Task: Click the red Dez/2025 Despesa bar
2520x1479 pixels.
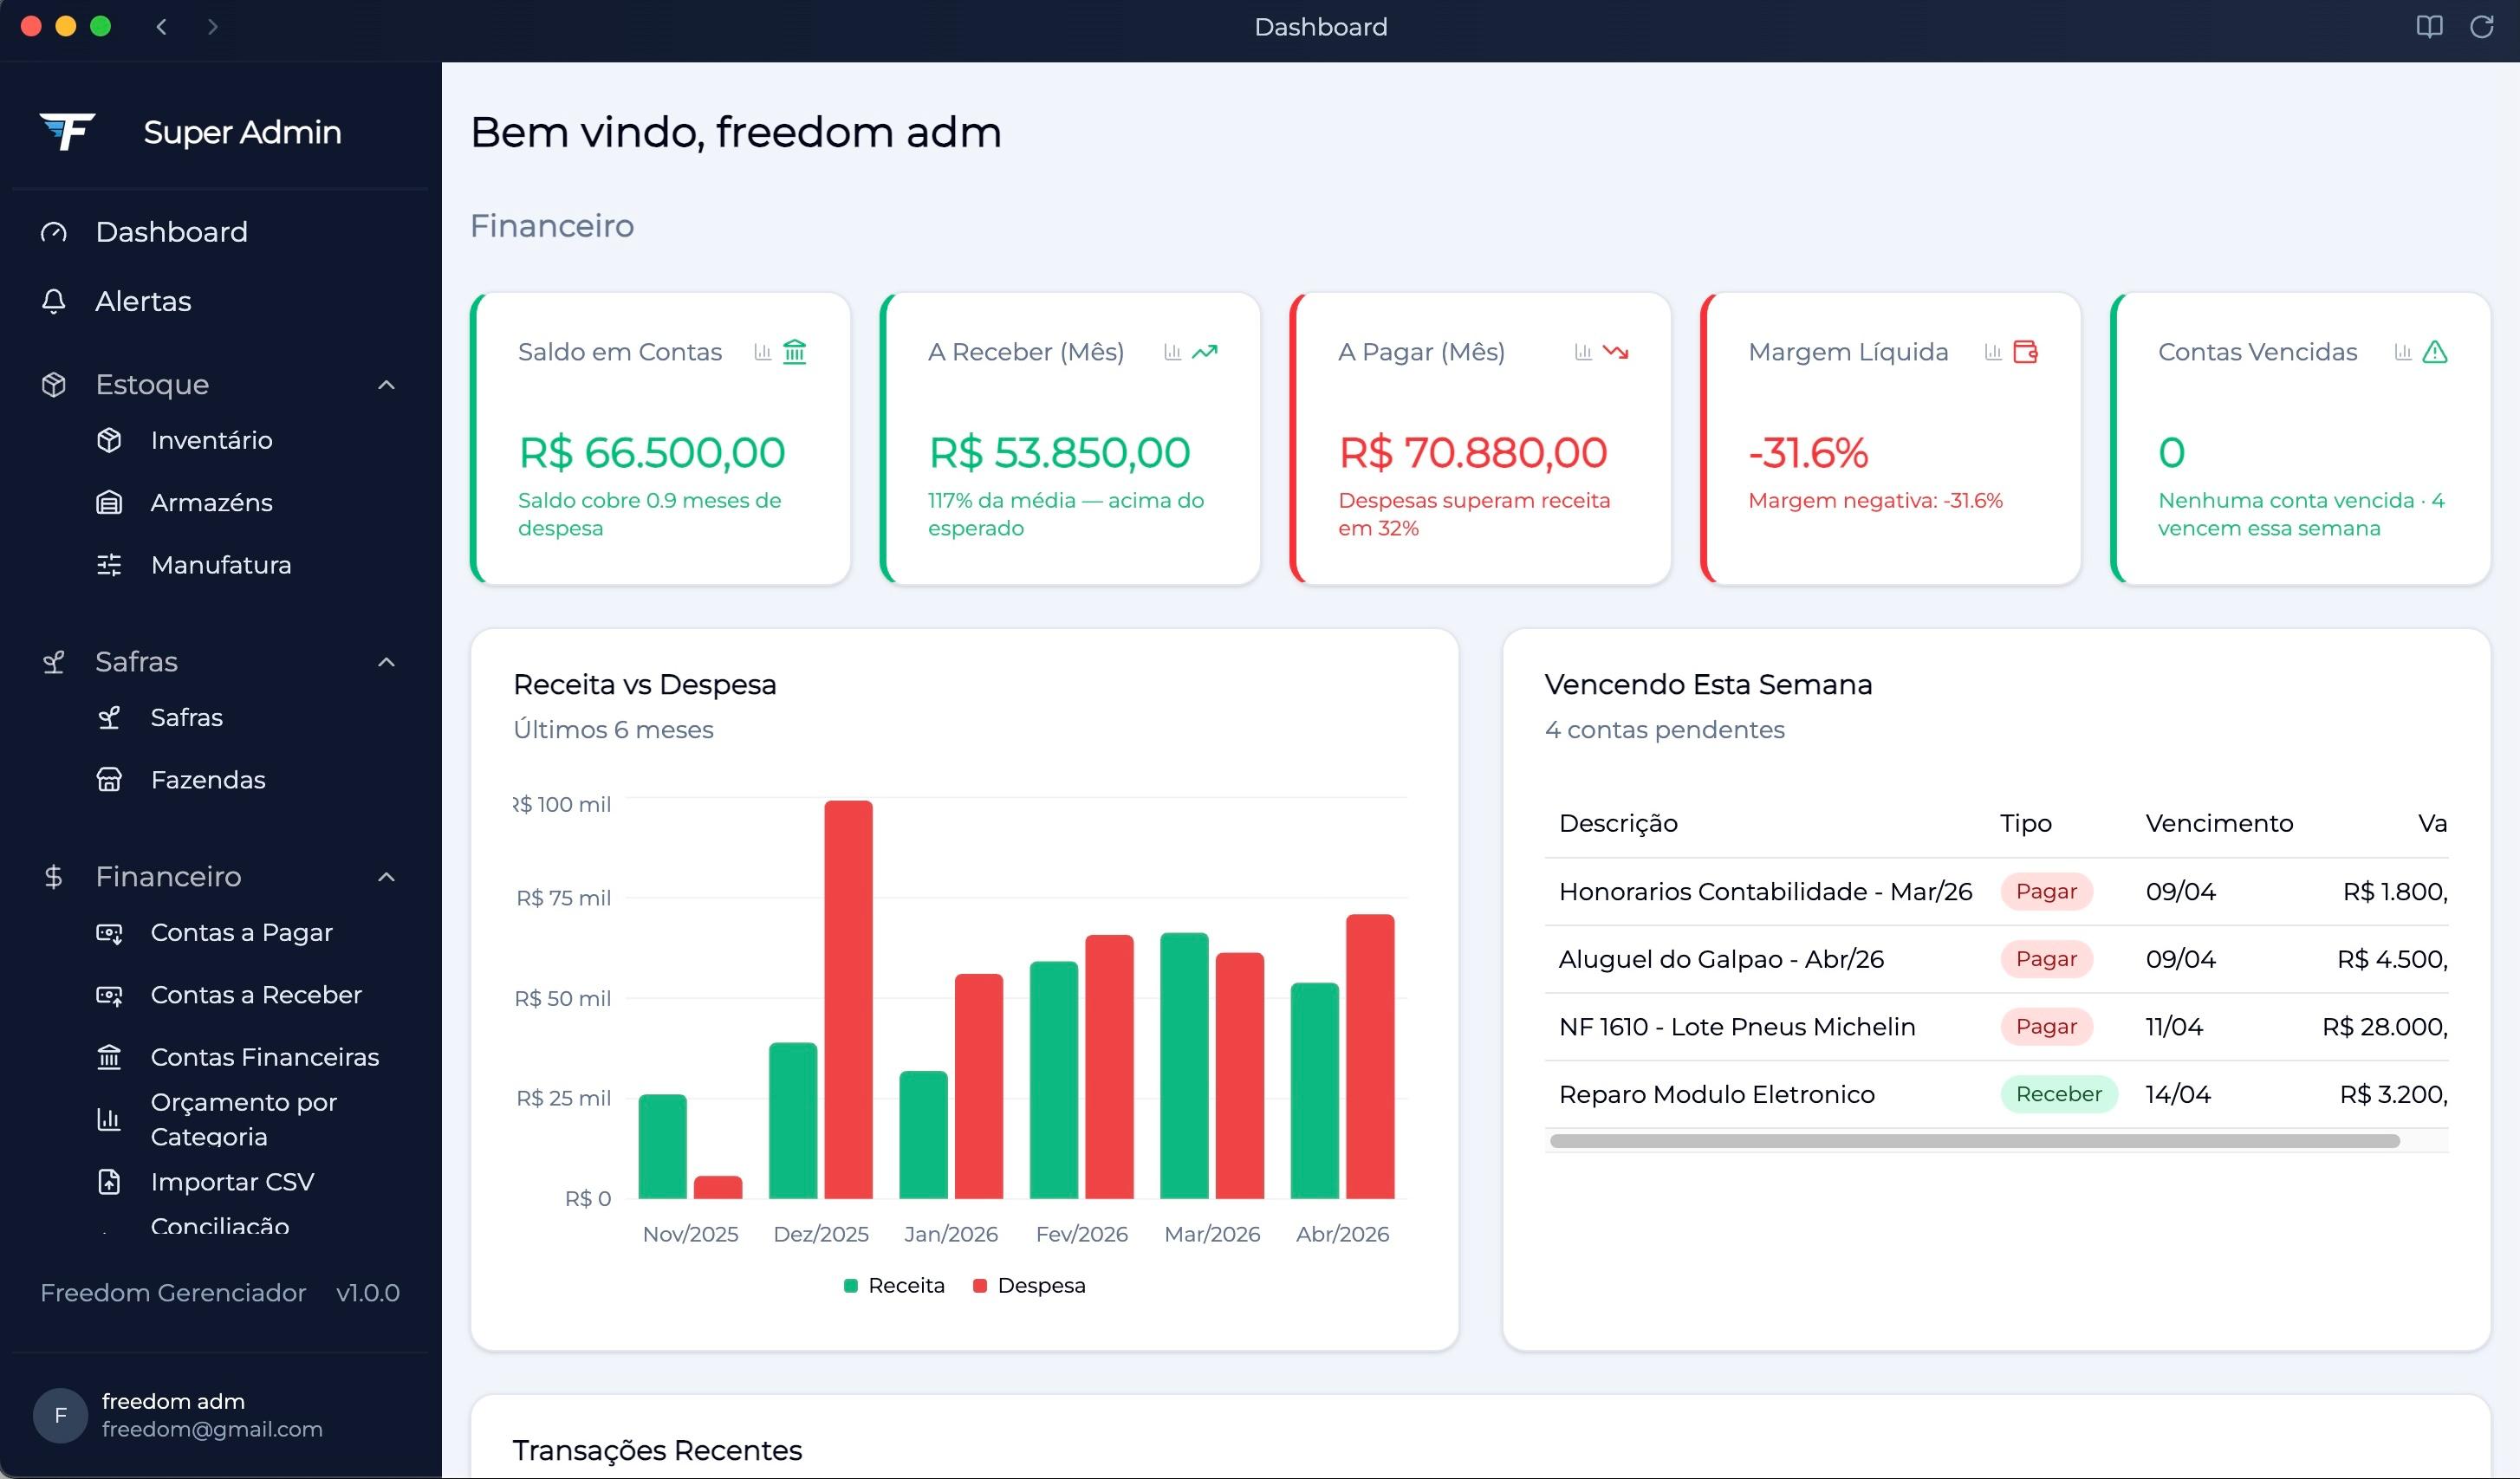Action: click(x=848, y=999)
